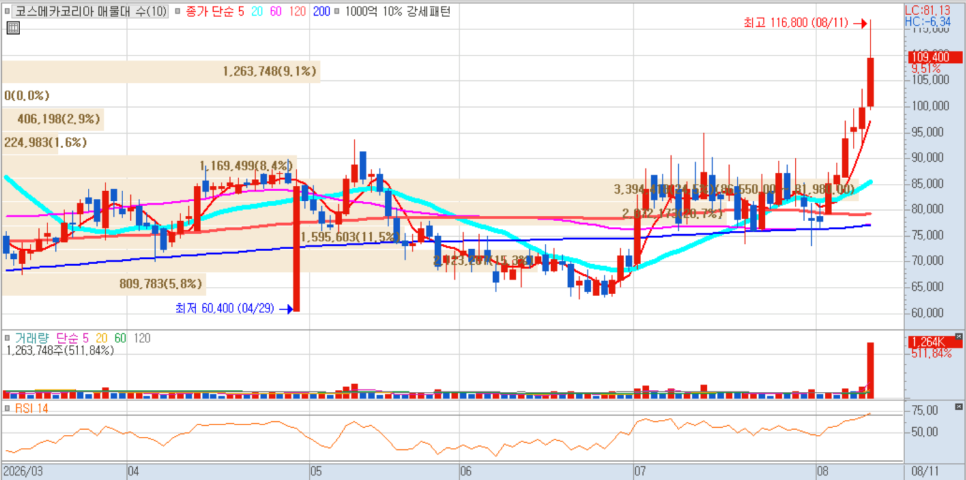
Task: Select the 1000억 10% 강세패턴 indicator label
Action: click(x=397, y=11)
